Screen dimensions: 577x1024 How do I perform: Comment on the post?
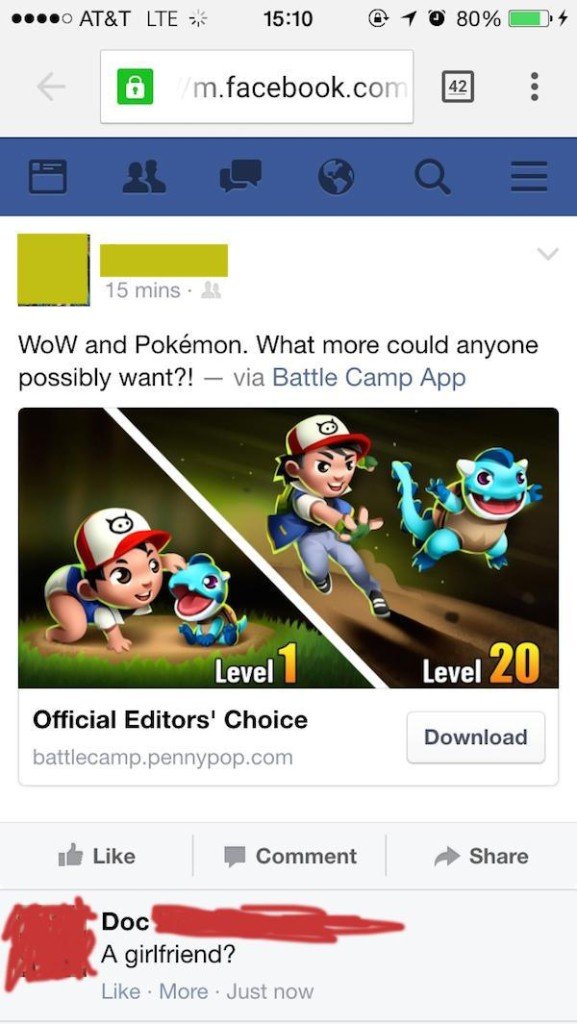pos(290,856)
